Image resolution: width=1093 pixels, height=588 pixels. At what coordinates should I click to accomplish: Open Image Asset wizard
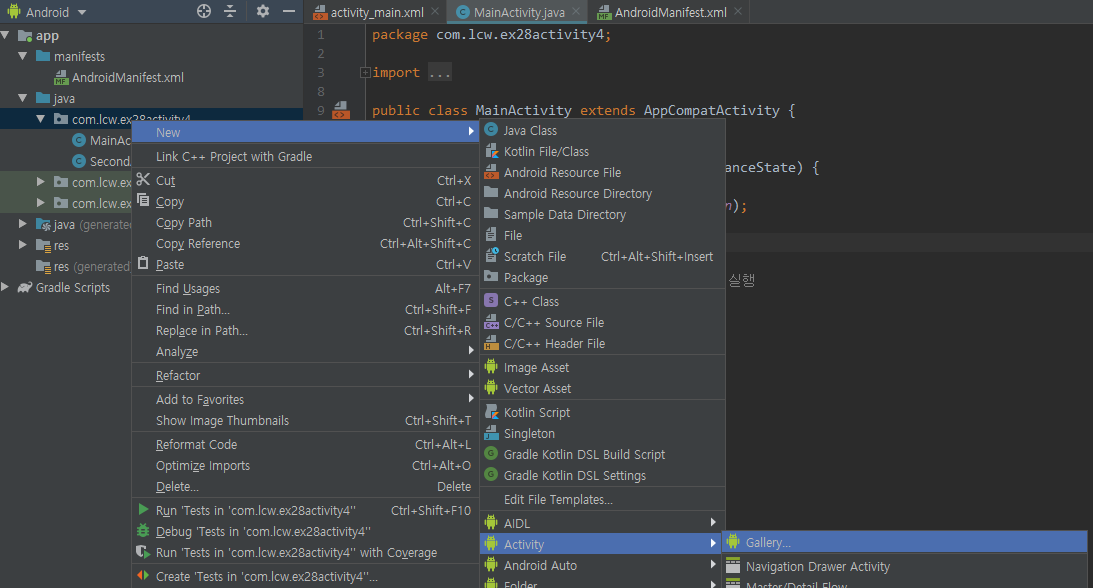click(x=602, y=367)
